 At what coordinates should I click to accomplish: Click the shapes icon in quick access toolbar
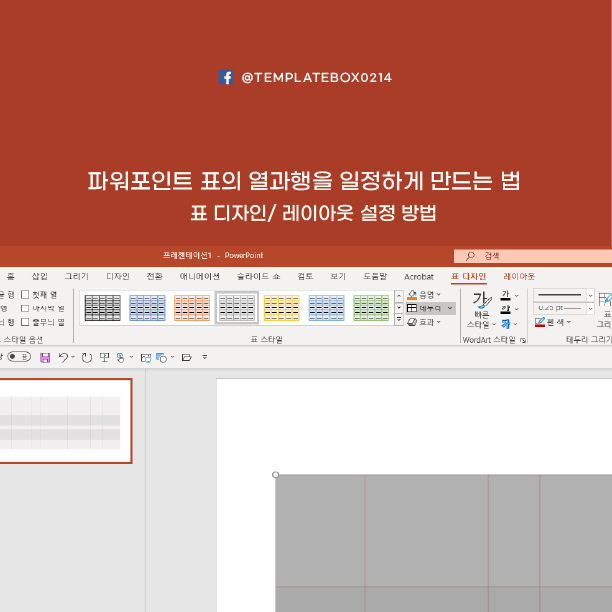161,357
